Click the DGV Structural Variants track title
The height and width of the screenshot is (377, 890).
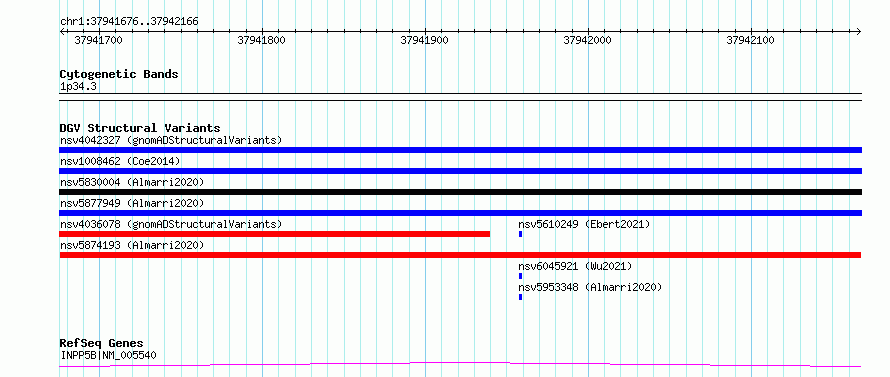(140, 128)
